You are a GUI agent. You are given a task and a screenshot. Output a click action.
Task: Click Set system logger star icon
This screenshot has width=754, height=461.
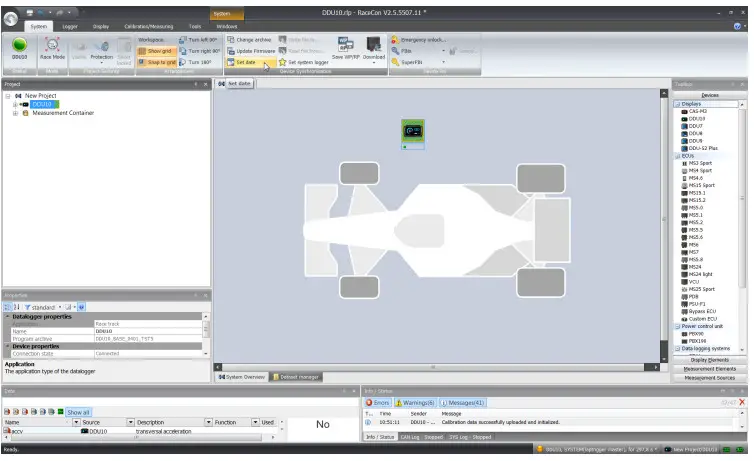[x=282, y=62]
